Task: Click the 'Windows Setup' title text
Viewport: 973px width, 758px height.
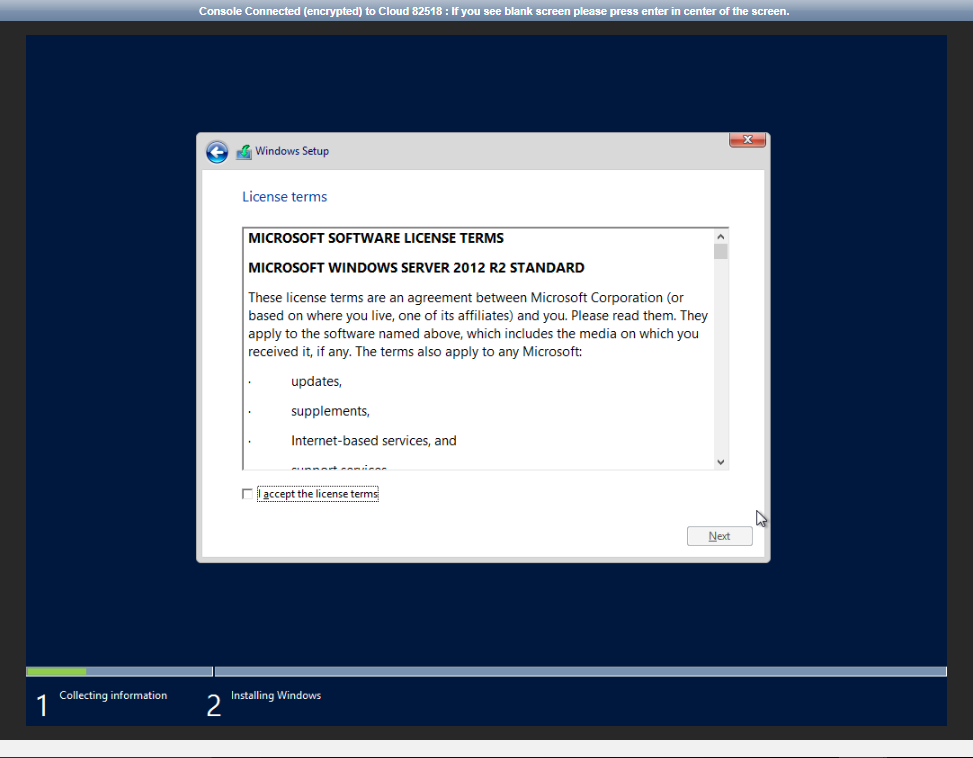Action: coord(292,151)
